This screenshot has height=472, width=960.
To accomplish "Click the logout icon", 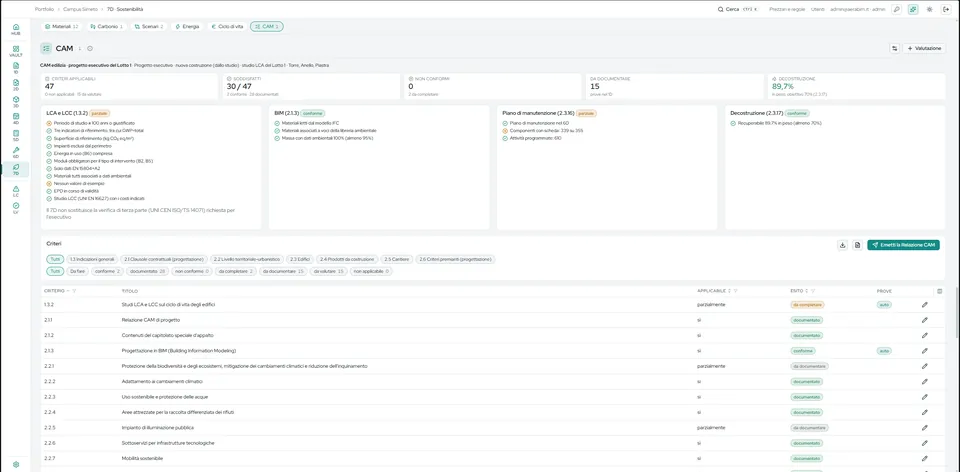I will pyautogui.click(x=946, y=9).
